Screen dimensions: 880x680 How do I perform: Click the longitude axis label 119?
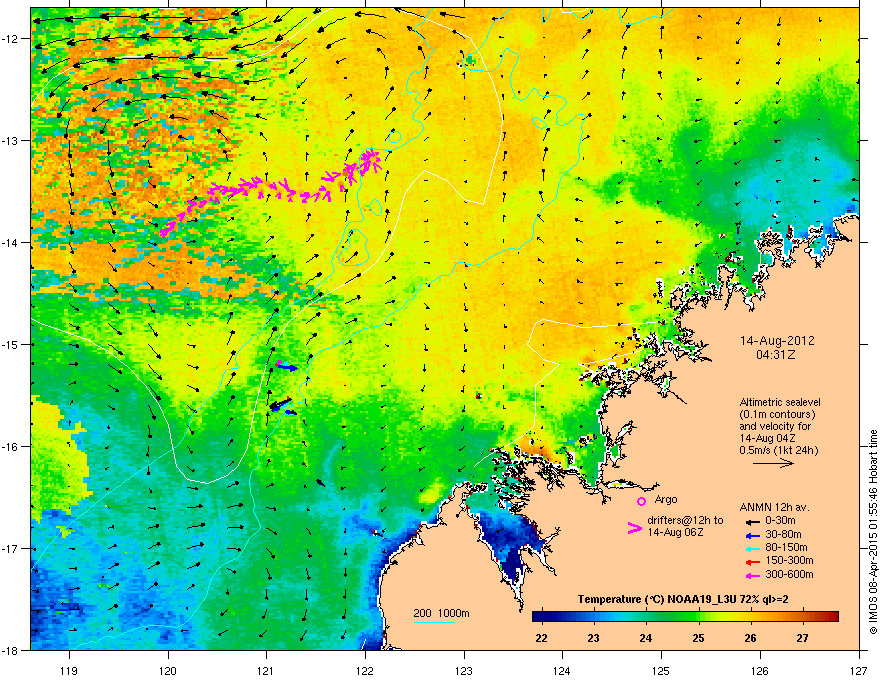[69, 670]
